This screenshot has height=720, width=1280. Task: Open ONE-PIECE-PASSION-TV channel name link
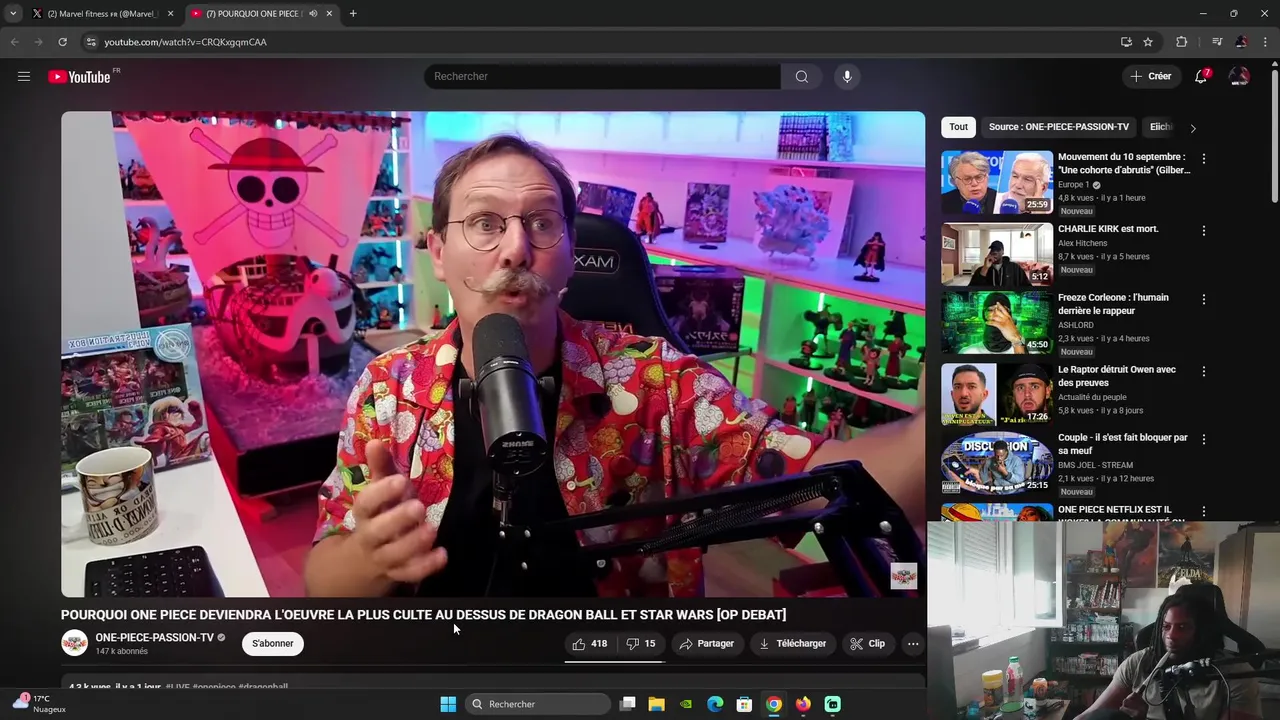coord(154,637)
